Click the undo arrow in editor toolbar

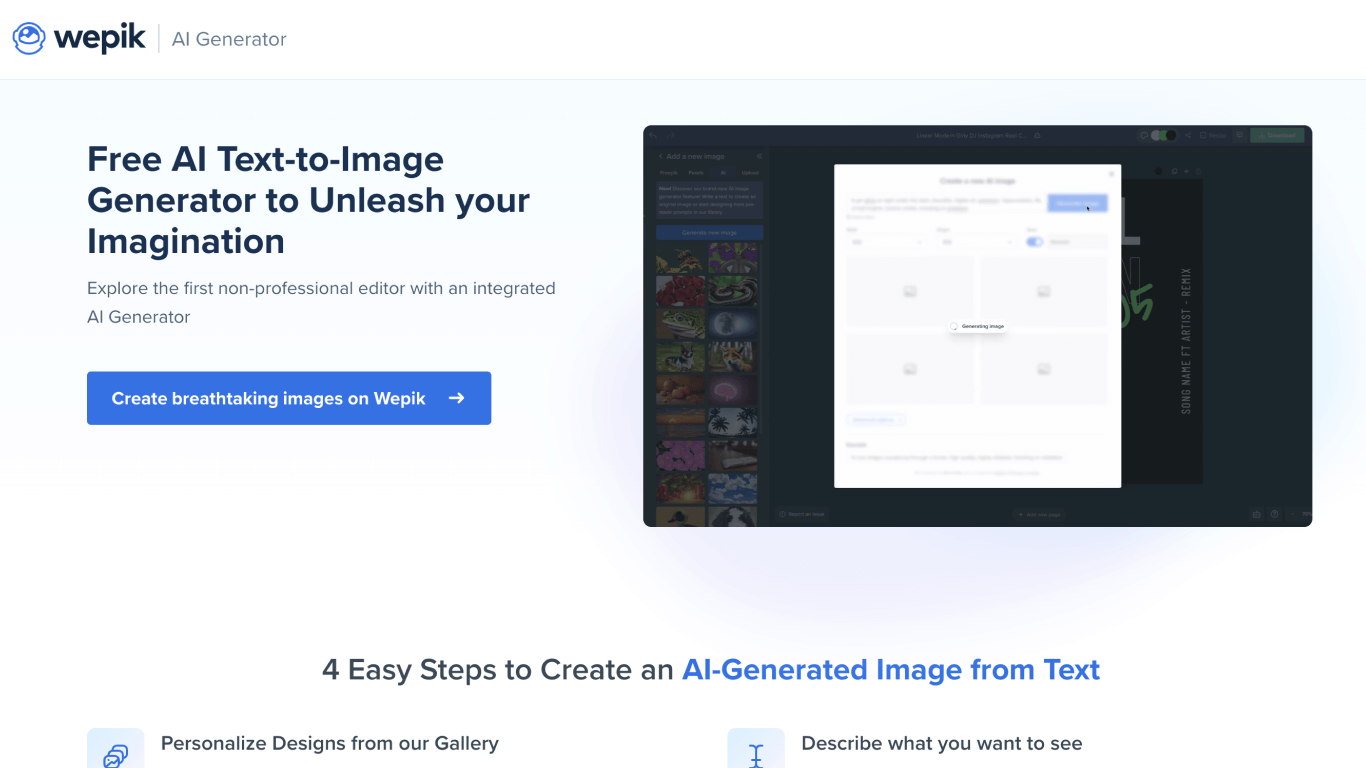pos(653,135)
